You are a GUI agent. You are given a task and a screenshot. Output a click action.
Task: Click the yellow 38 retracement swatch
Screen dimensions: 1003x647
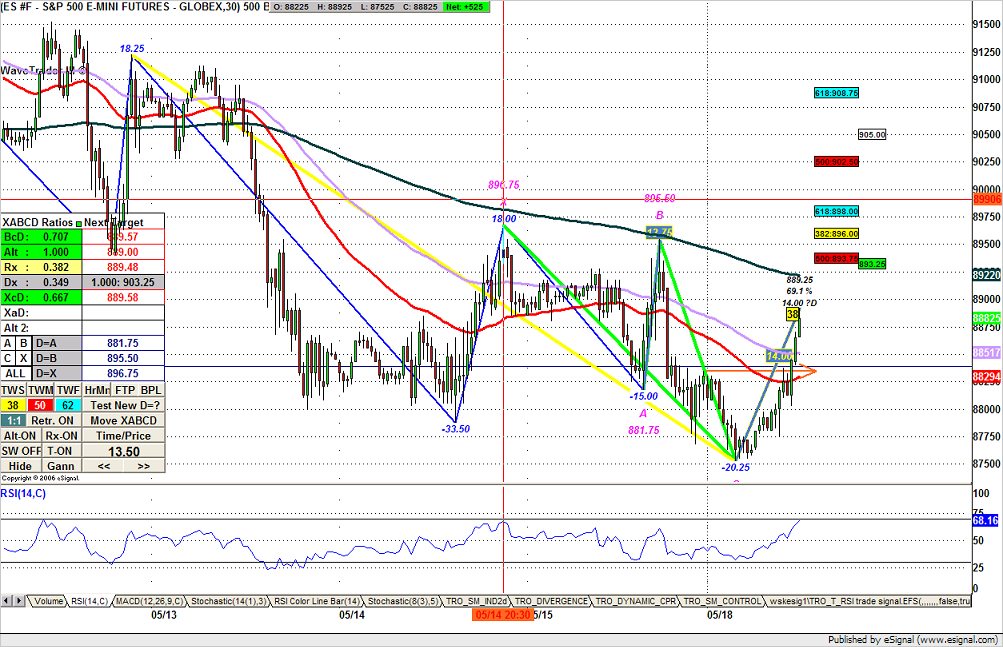coord(13,405)
